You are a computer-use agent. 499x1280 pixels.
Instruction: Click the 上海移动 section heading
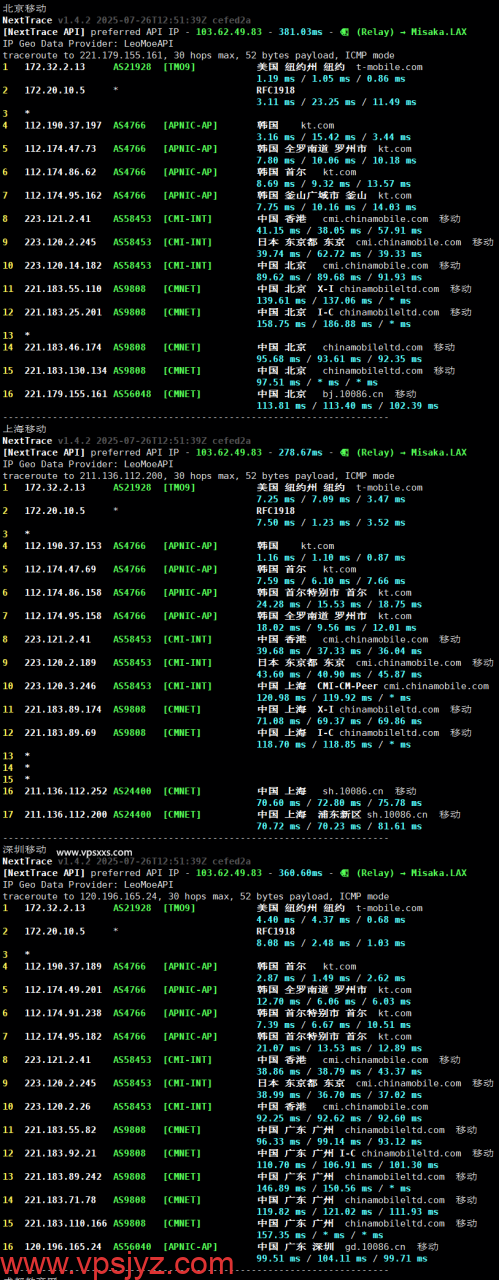click(24, 428)
